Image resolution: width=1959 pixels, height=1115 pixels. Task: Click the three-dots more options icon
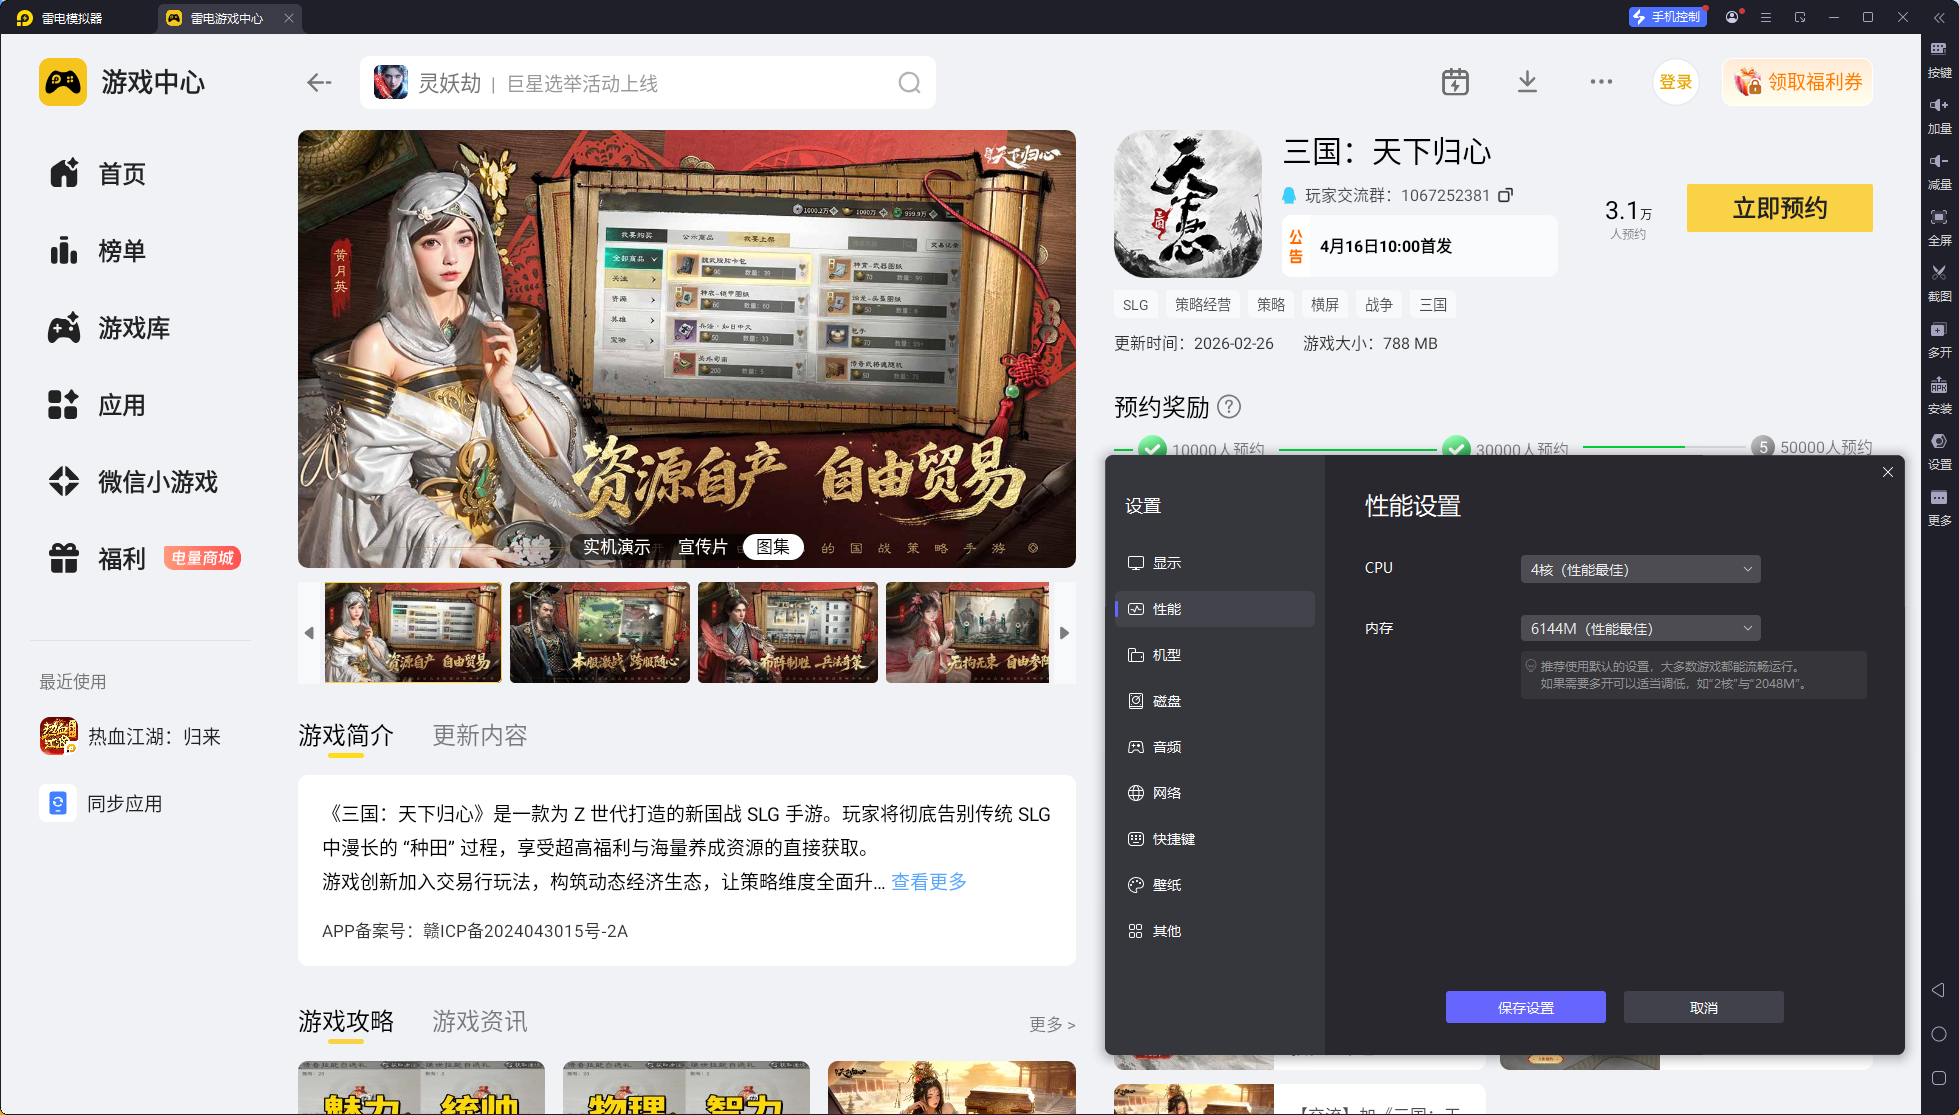(x=1601, y=82)
